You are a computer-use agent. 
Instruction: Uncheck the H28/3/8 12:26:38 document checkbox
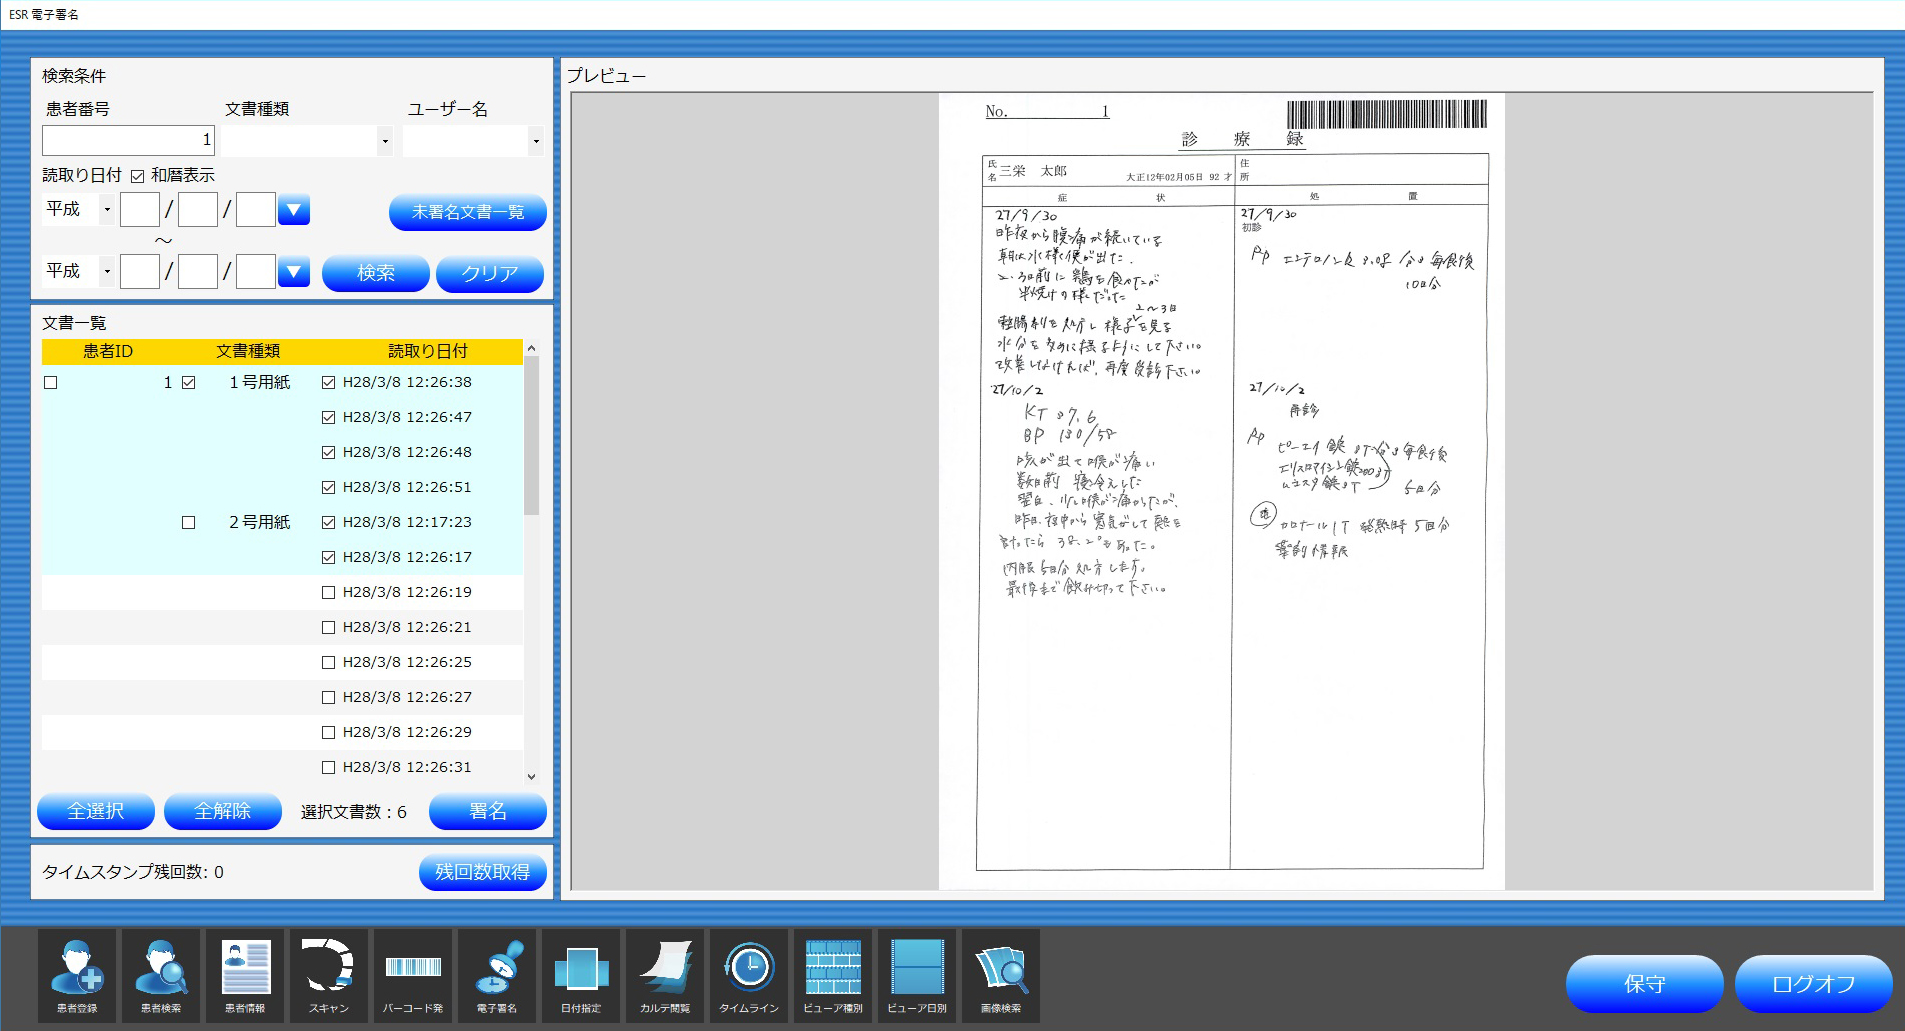[327, 381]
